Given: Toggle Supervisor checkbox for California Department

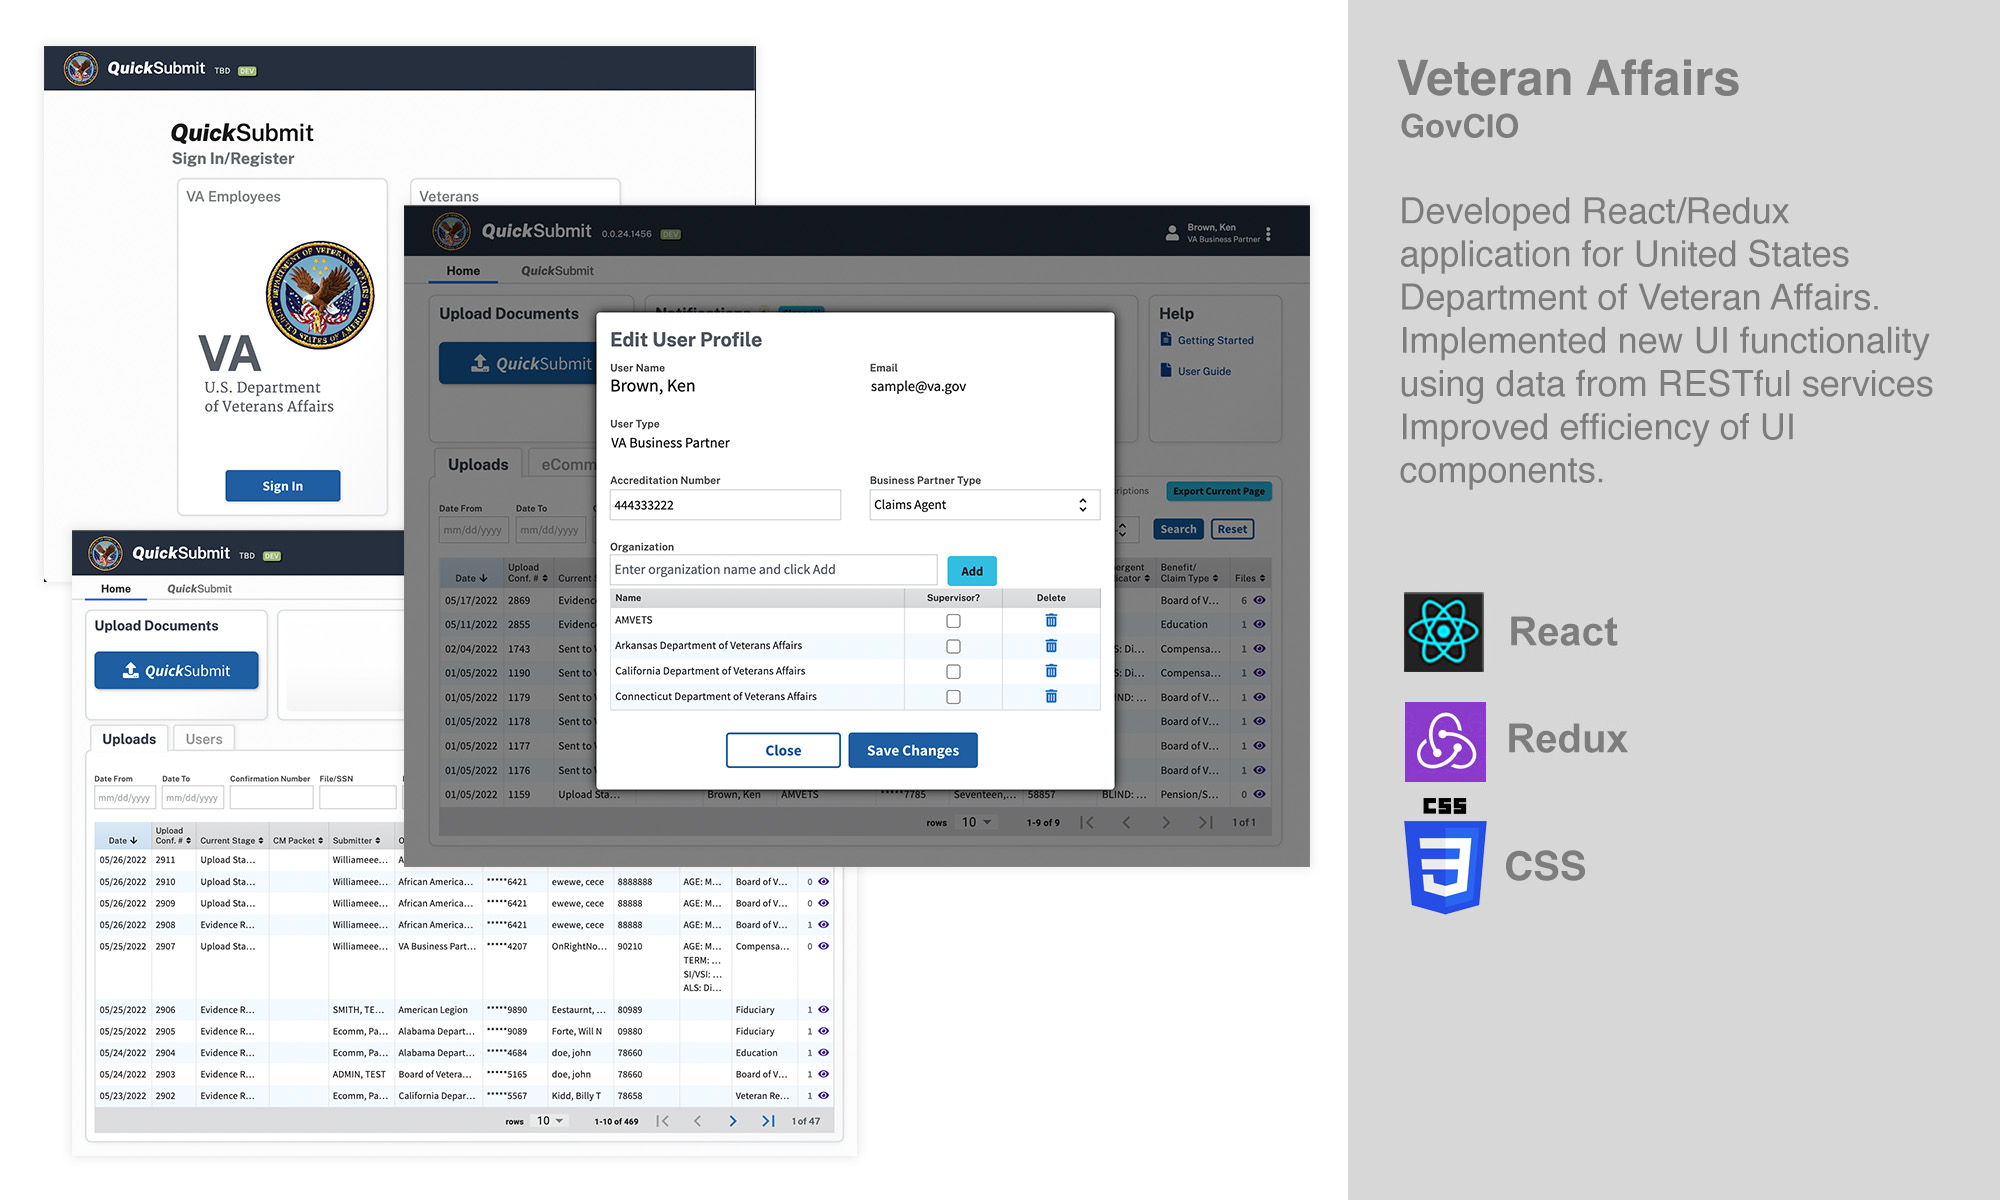Looking at the screenshot, I should click(953, 671).
